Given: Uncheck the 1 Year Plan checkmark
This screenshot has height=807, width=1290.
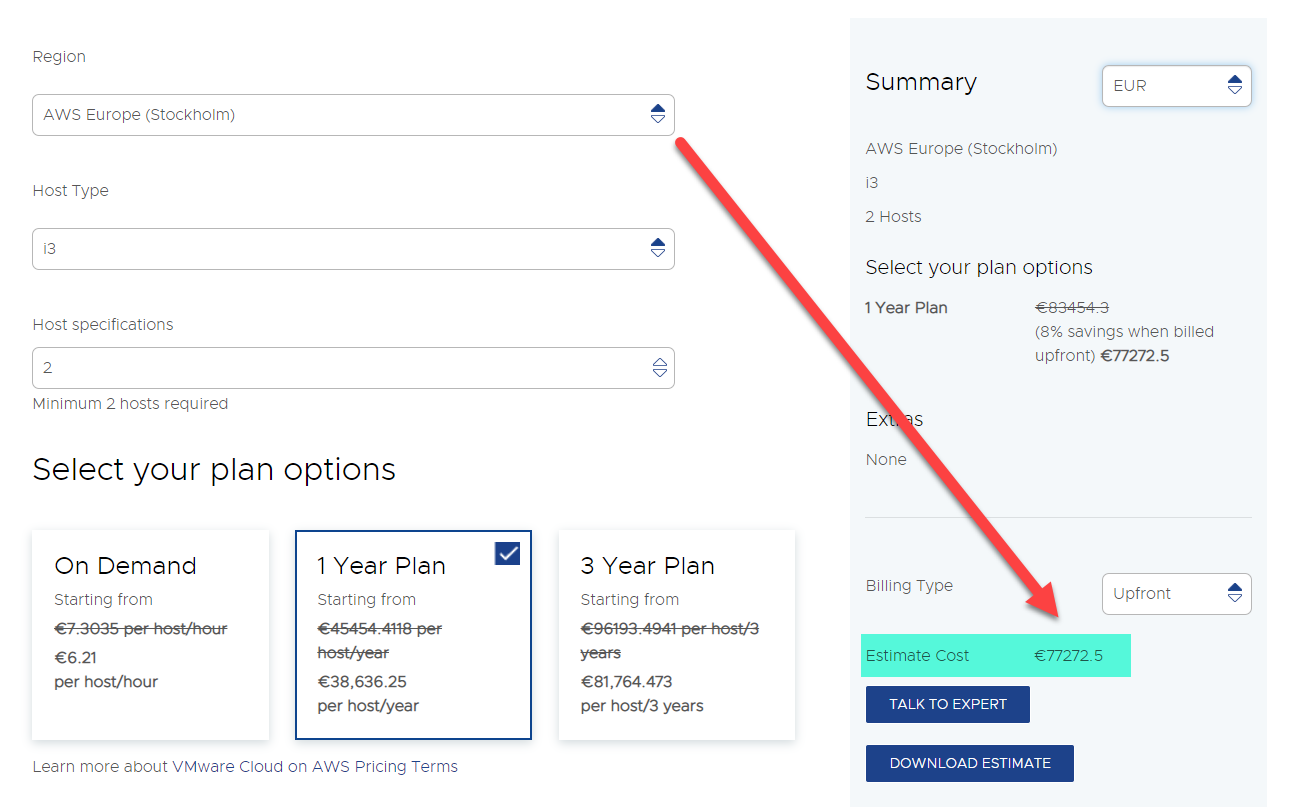Looking at the screenshot, I should pyautogui.click(x=508, y=553).
